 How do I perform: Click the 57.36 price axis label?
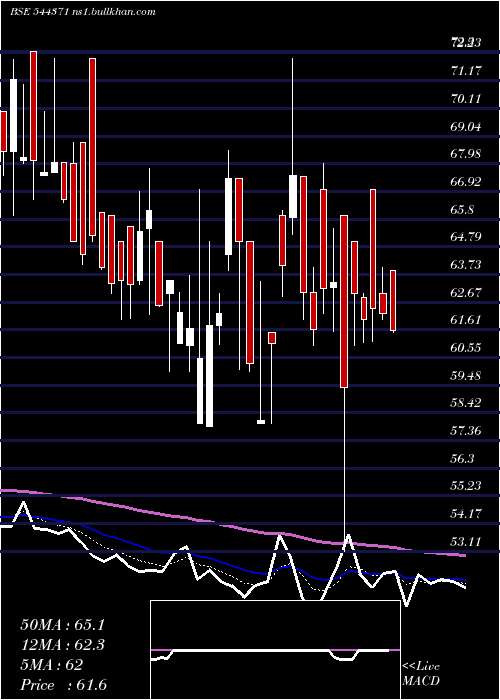[x=466, y=430]
